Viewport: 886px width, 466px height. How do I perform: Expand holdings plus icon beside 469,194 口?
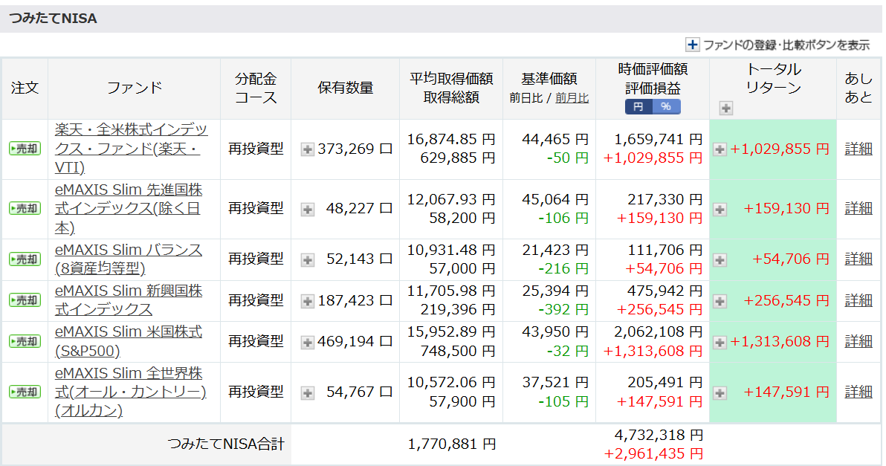(307, 342)
